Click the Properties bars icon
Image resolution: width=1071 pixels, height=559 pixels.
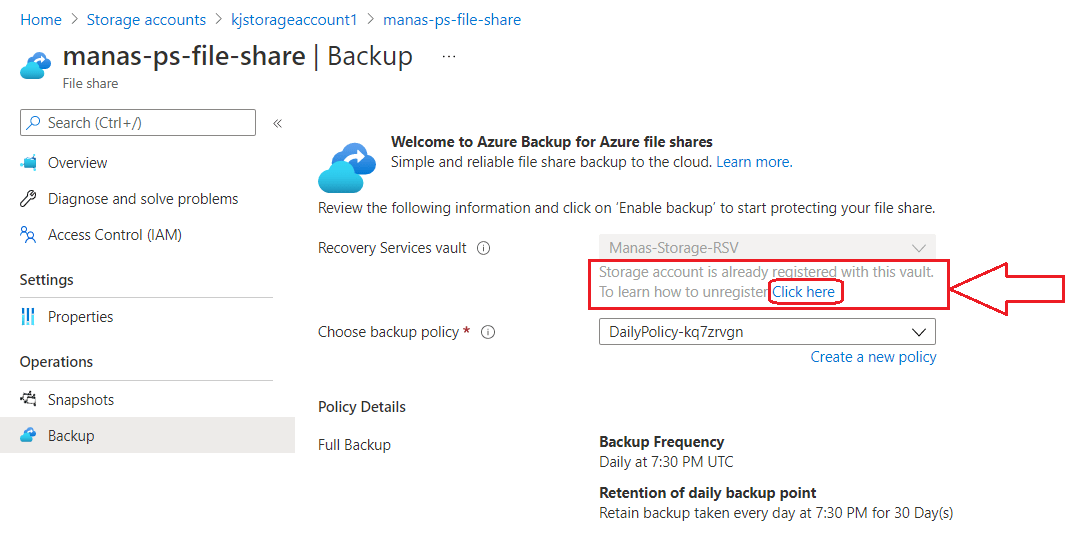(x=28, y=316)
